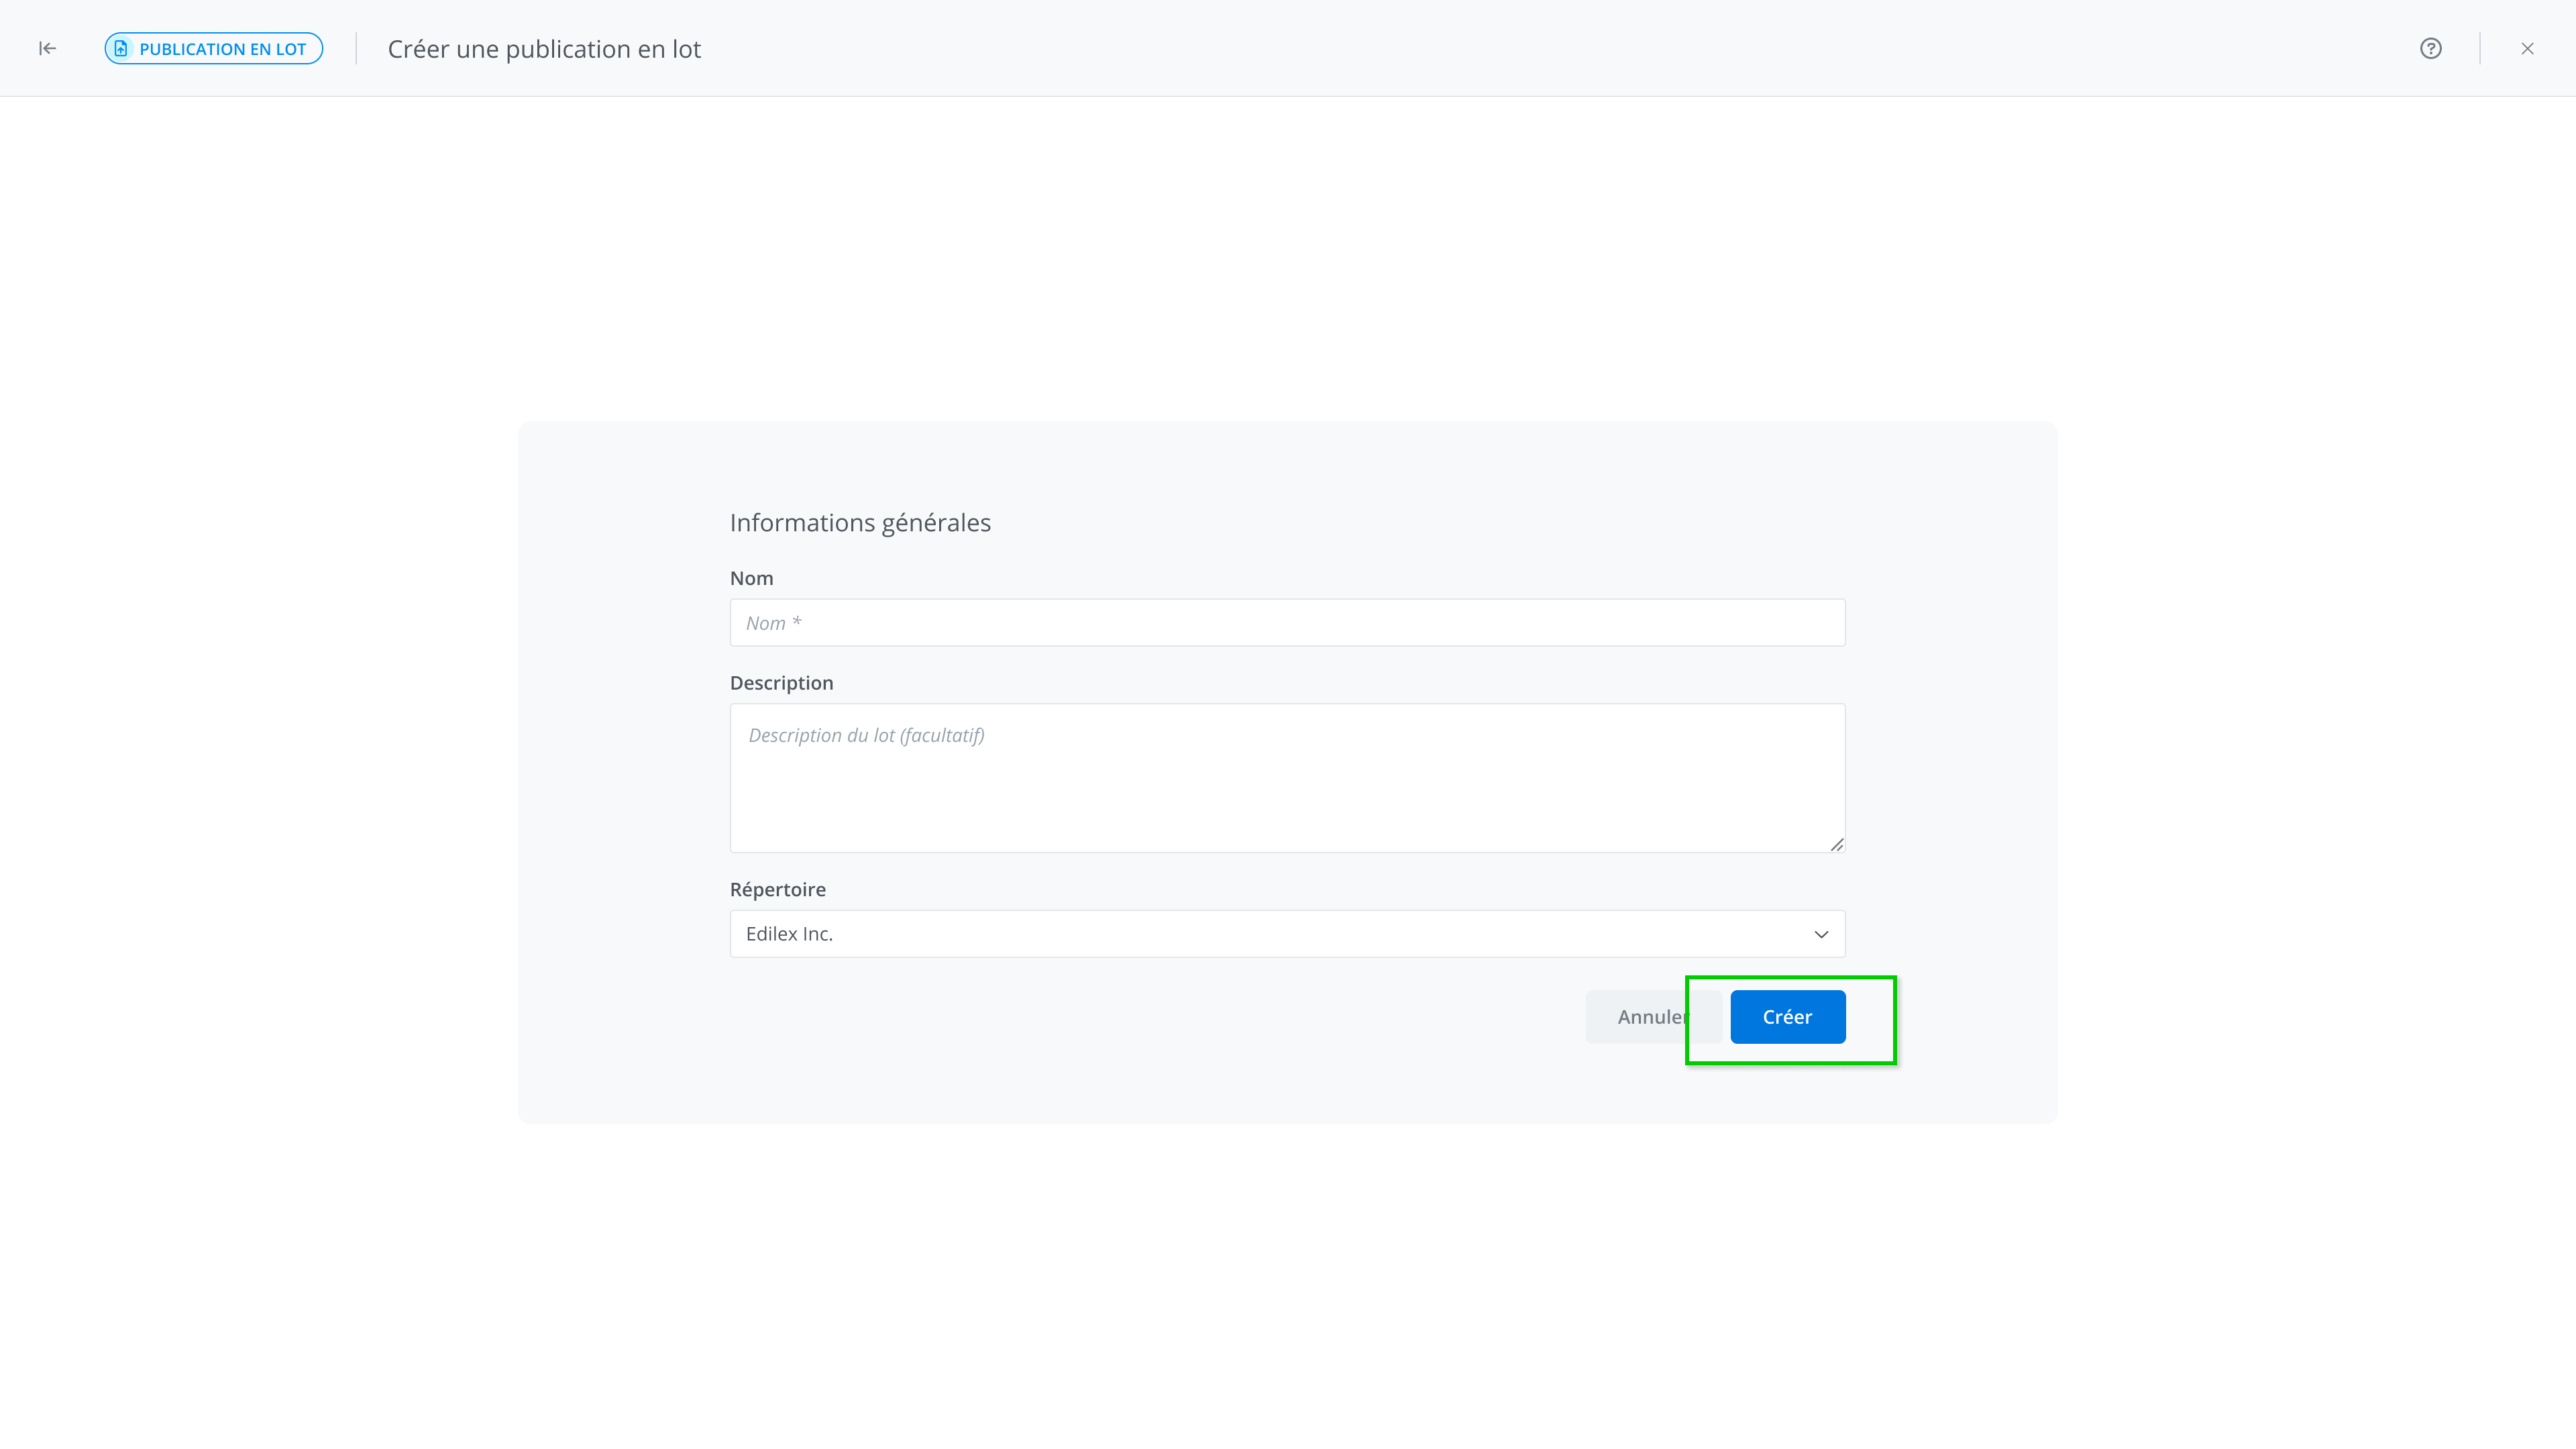Click the Répertoire dropdown chevron arrow
The width and height of the screenshot is (2576, 1449).
(1821, 934)
